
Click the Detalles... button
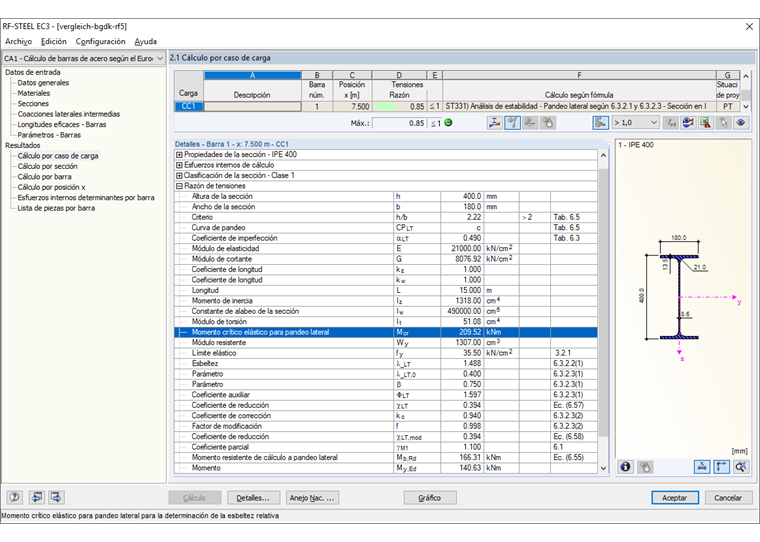[x=253, y=498]
